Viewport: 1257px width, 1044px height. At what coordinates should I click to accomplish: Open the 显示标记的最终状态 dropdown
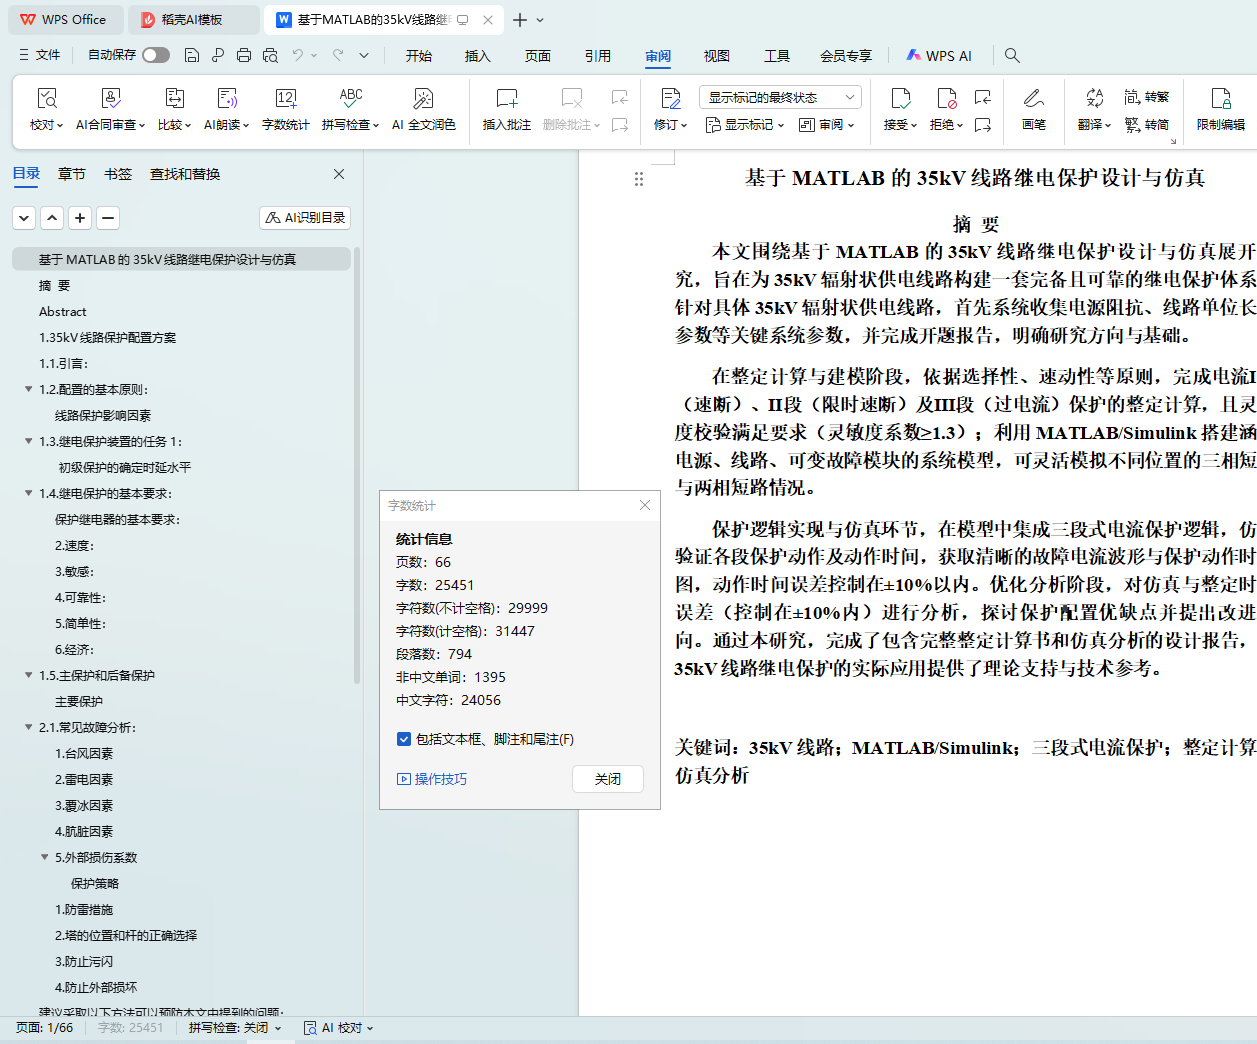pyautogui.click(x=780, y=97)
